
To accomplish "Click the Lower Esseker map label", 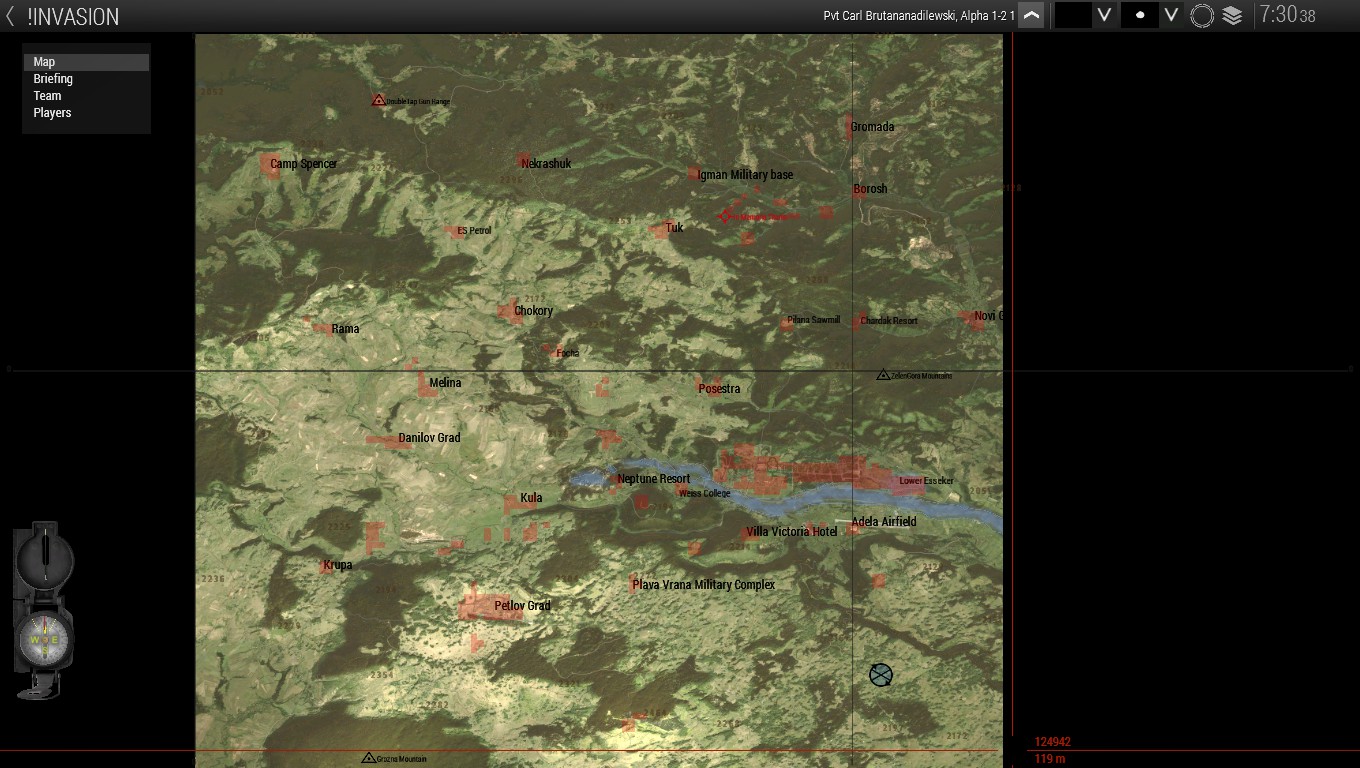I will [x=926, y=481].
